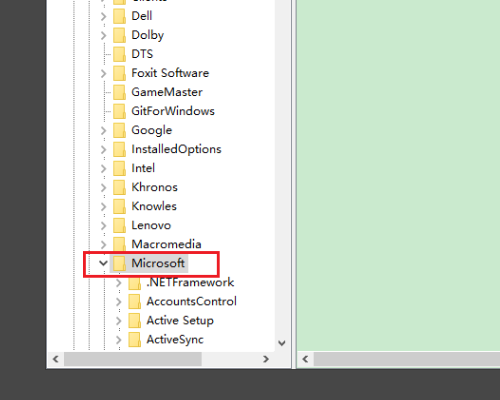
Task: Expand the InstalledOptions key
Action: pos(104,149)
